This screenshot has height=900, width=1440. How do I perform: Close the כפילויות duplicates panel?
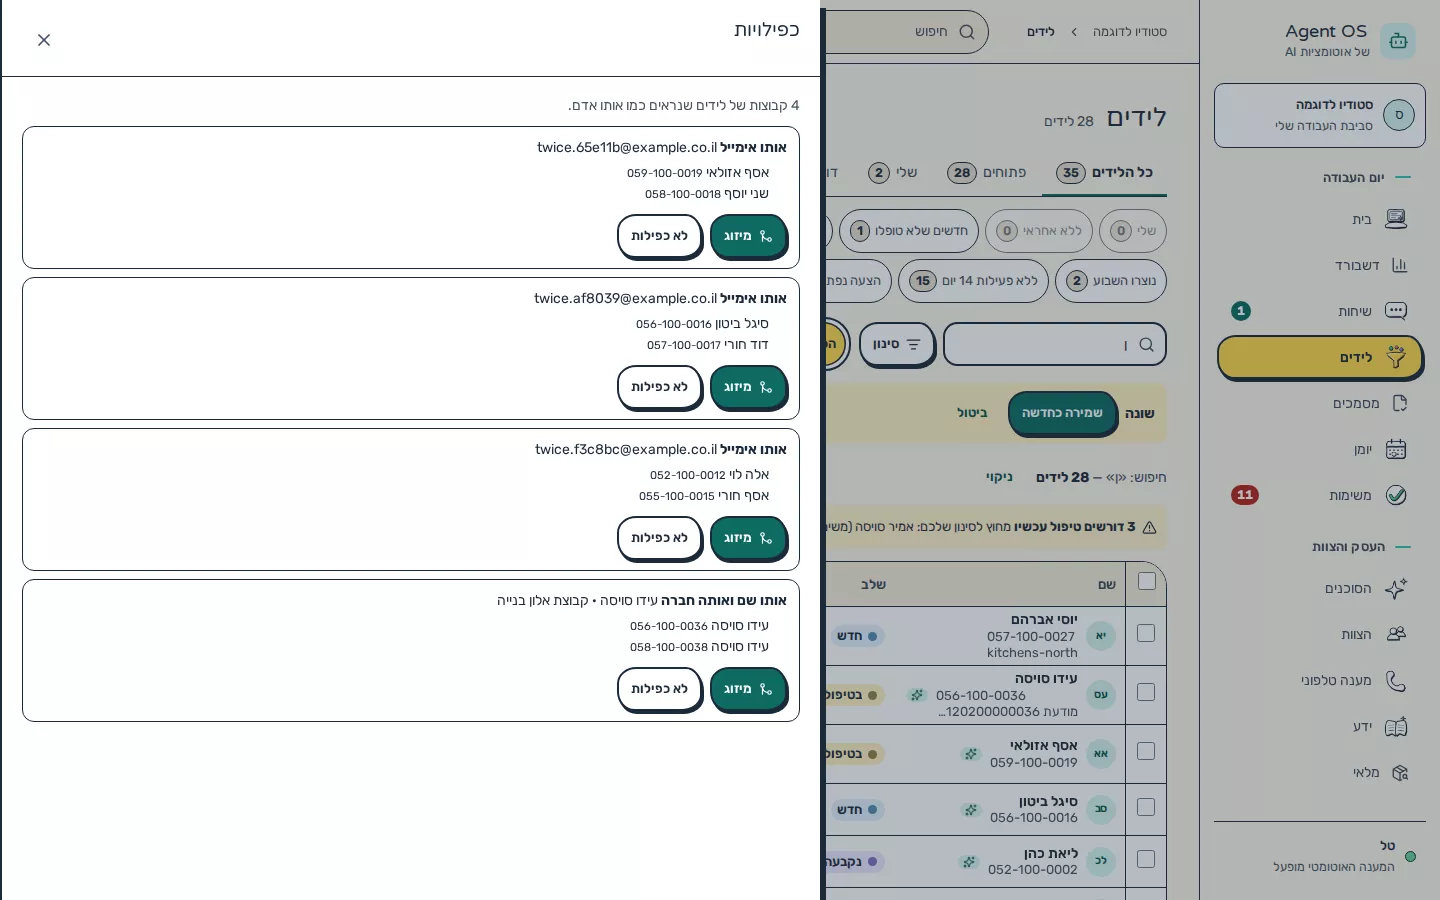(44, 40)
